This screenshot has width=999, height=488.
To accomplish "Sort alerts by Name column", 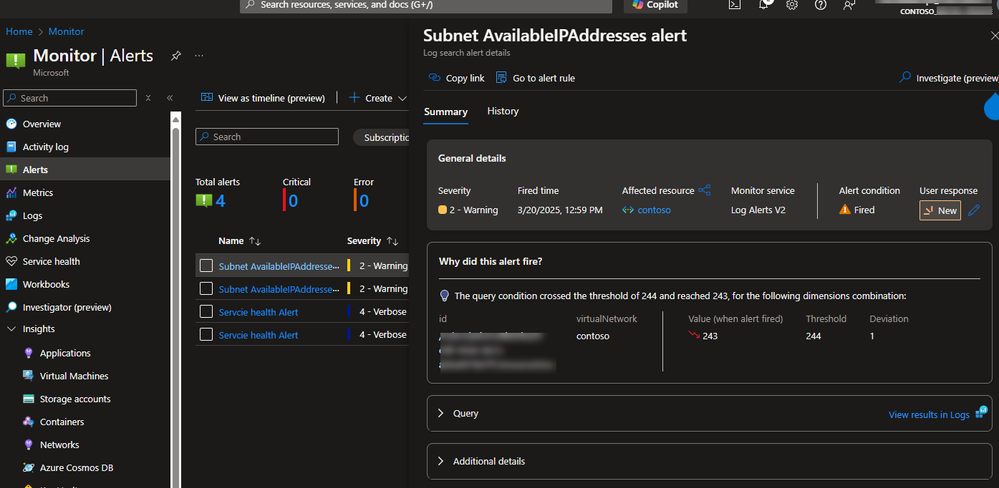I will pos(240,241).
